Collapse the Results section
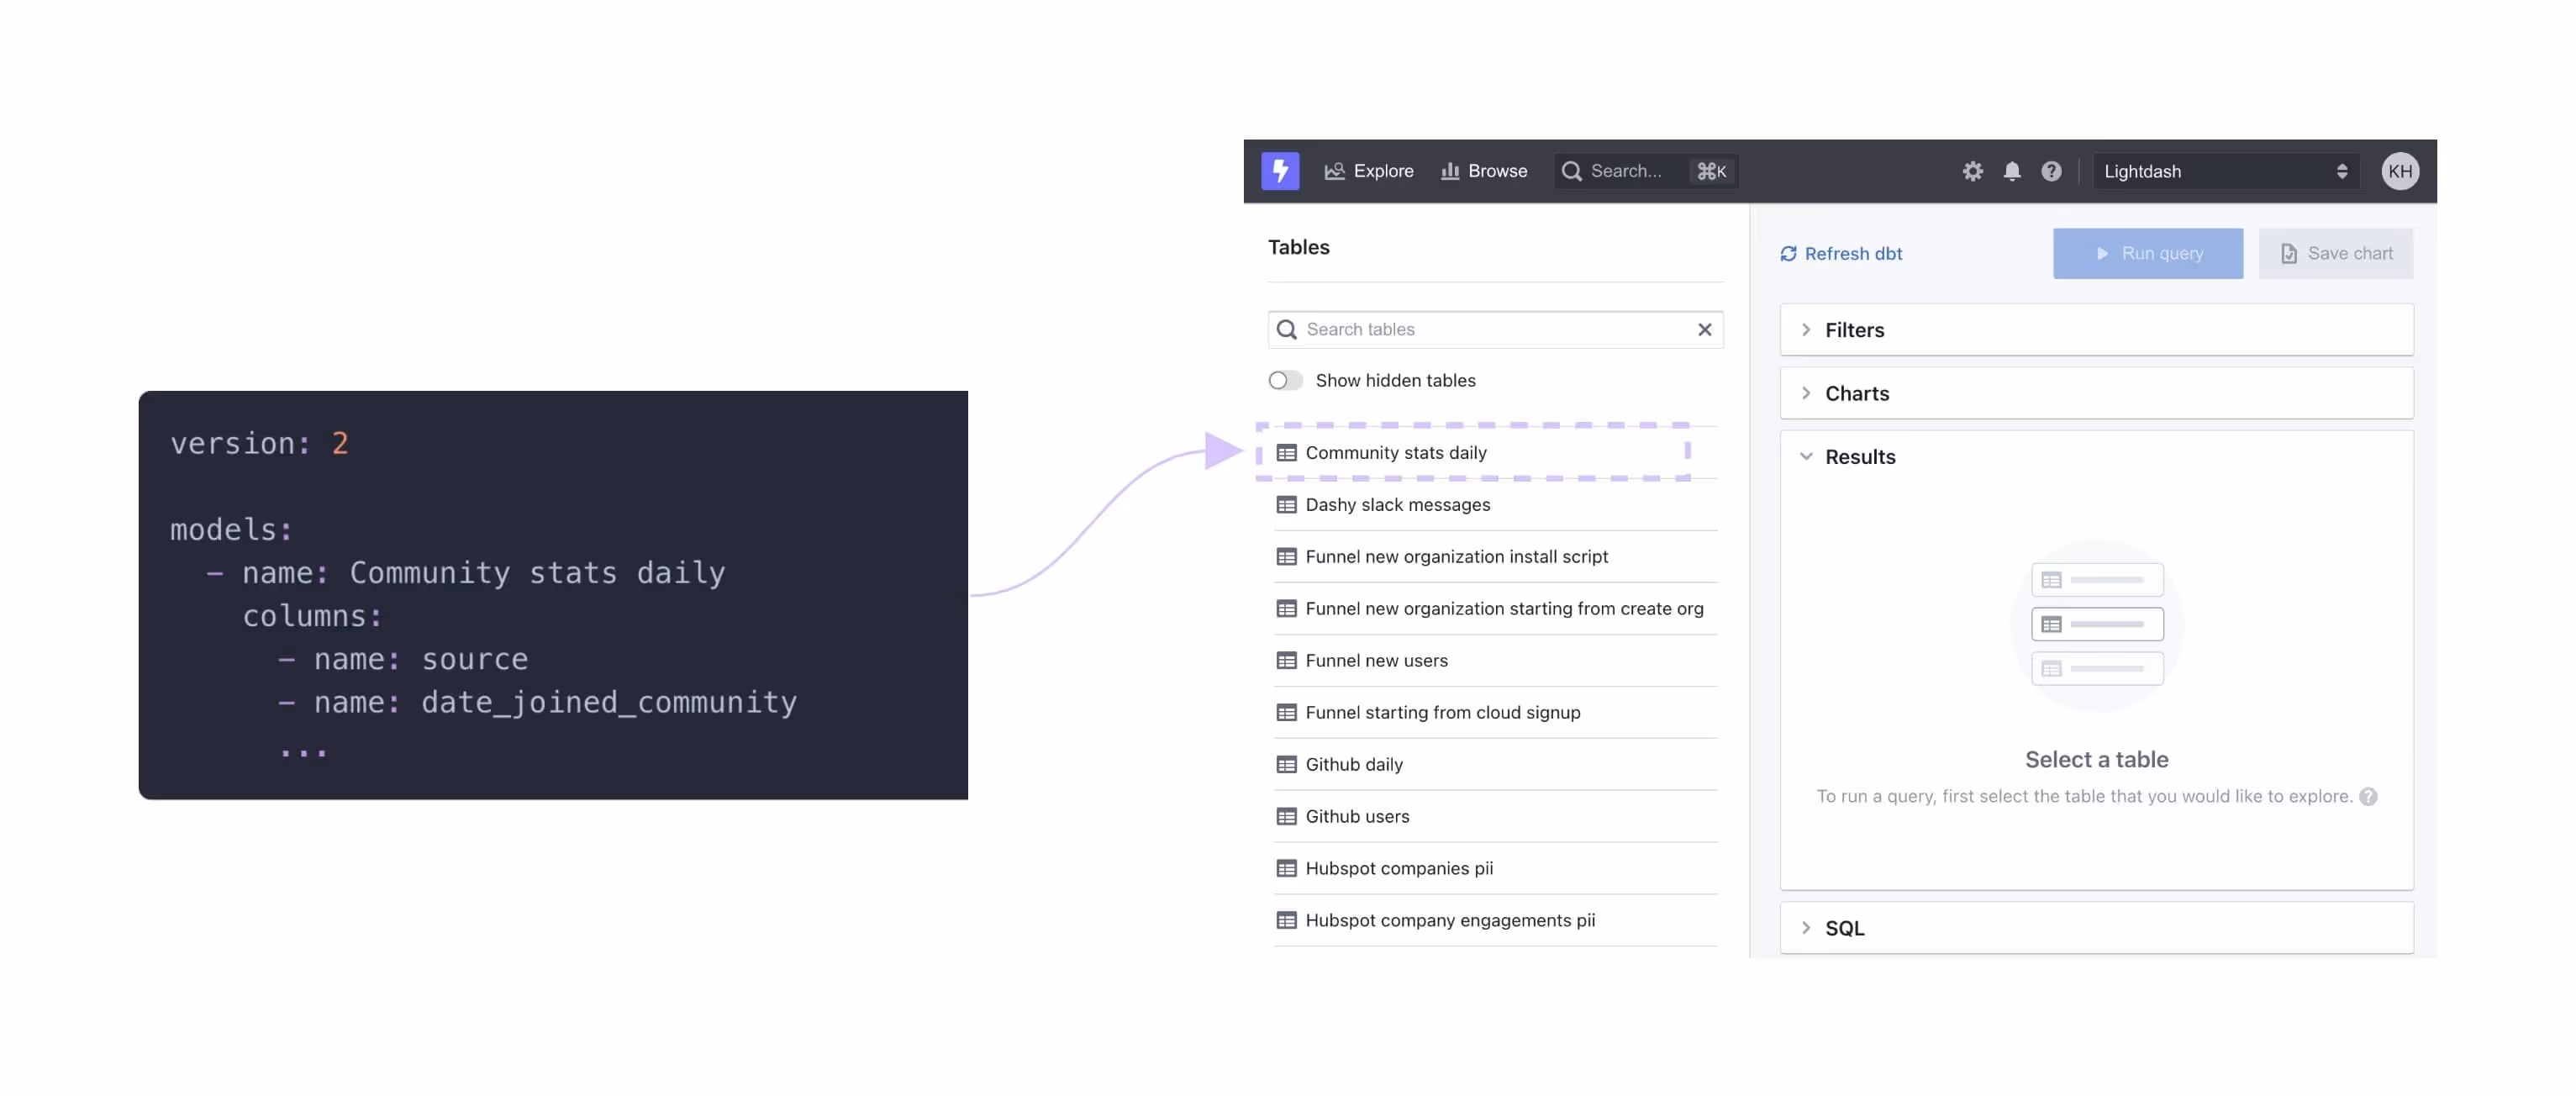 click(x=1859, y=456)
